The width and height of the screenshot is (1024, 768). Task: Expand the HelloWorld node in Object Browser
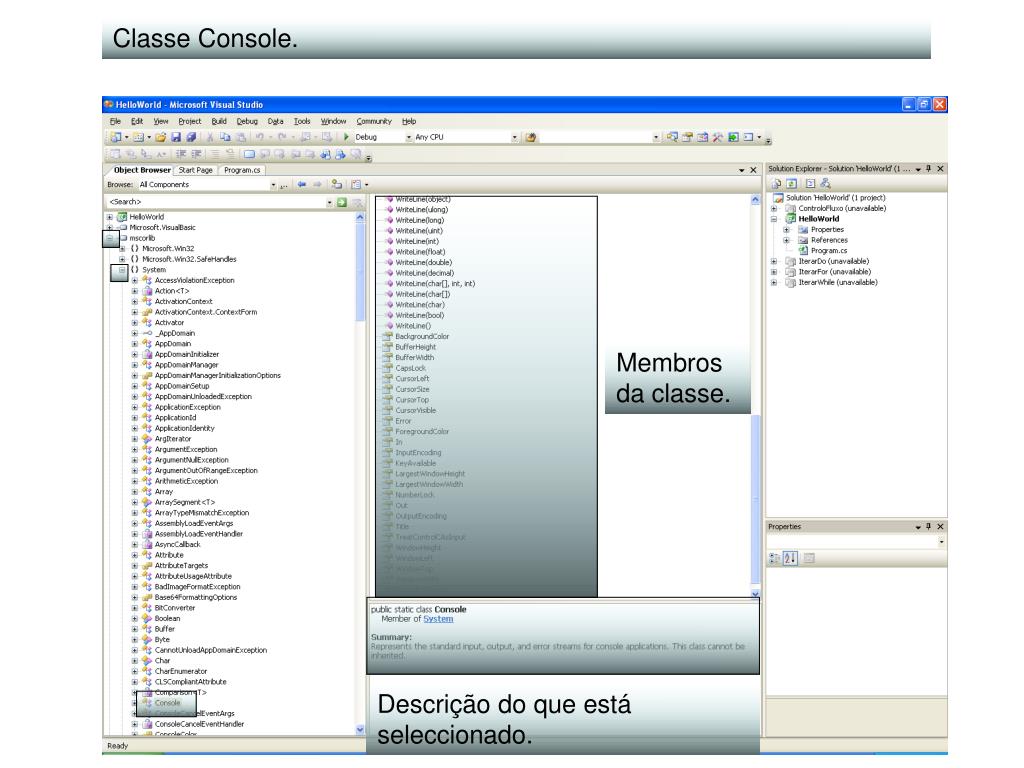pyautogui.click(x=110, y=217)
